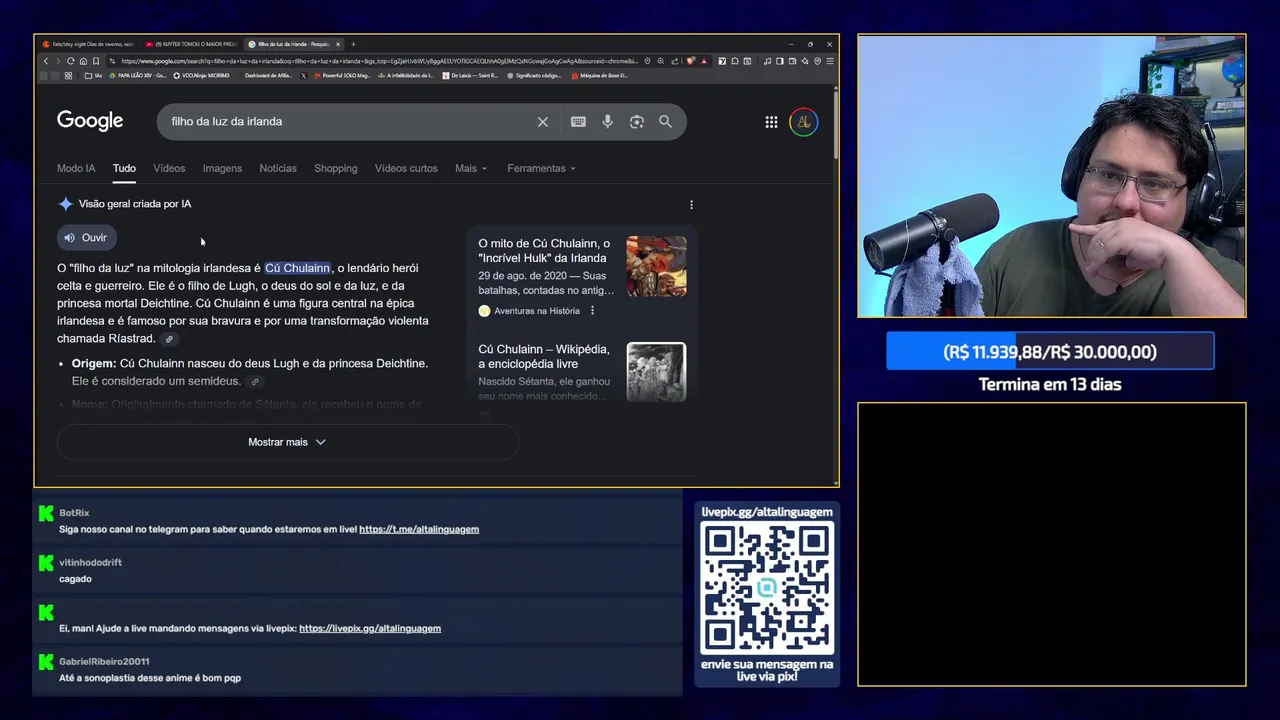
Task: Open the extensions puzzle icon
Action: click(735, 61)
